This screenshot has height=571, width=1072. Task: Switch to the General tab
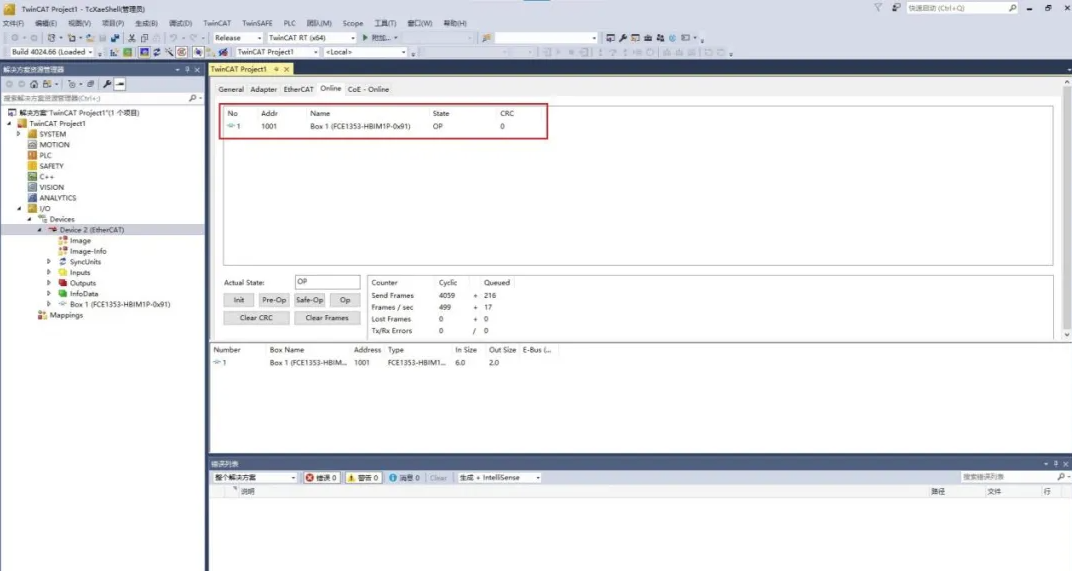pyautogui.click(x=231, y=90)
